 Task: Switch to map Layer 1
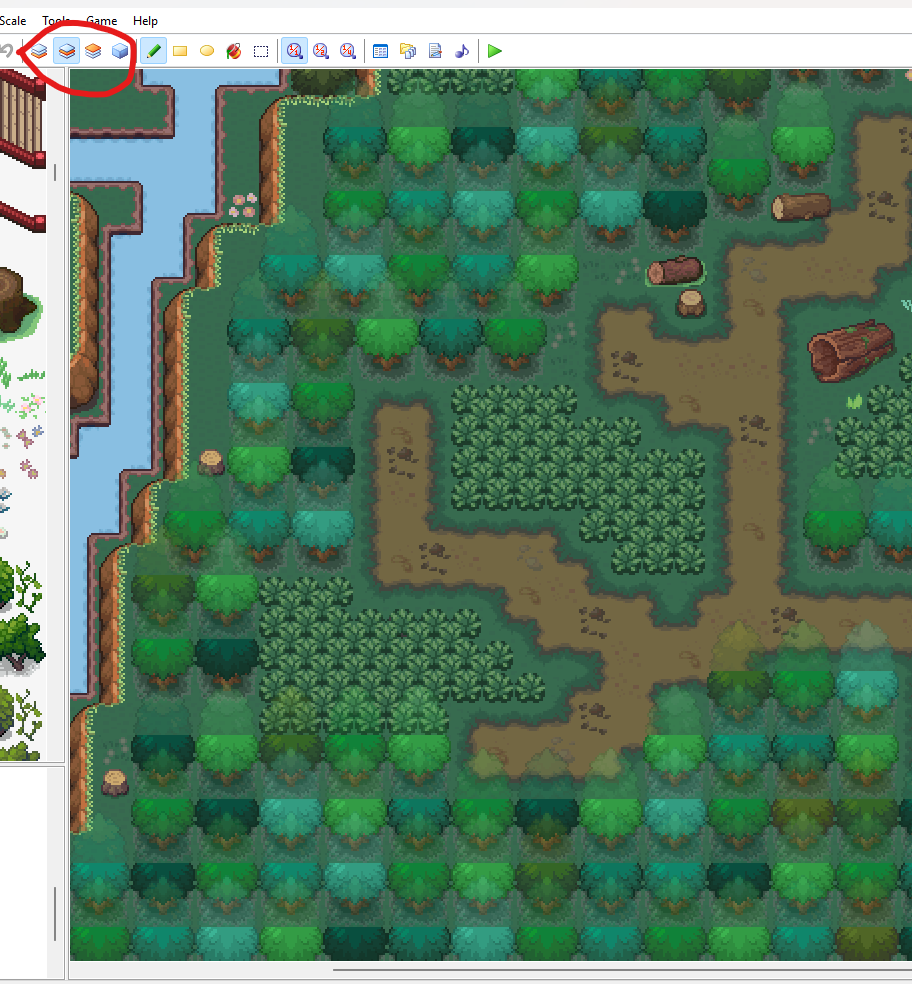coord(39,51)
